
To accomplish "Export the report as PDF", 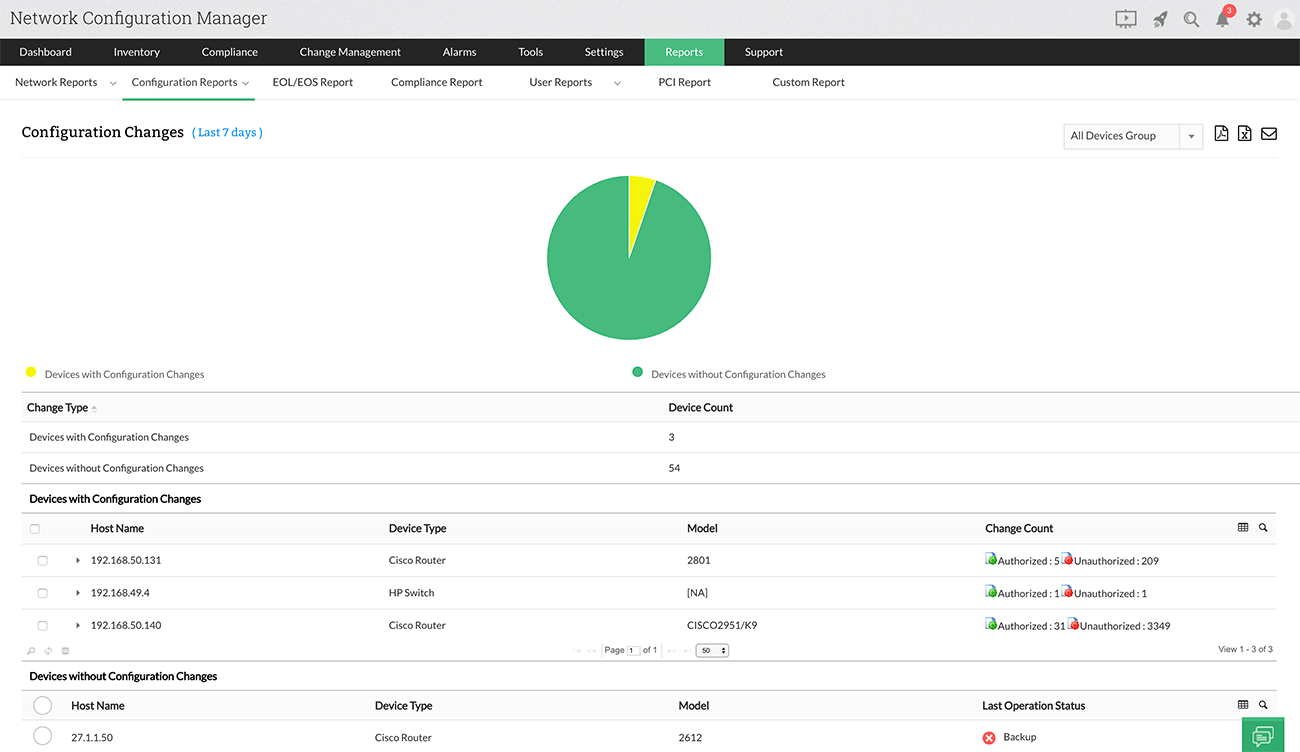I will (x=1221, y=132).
